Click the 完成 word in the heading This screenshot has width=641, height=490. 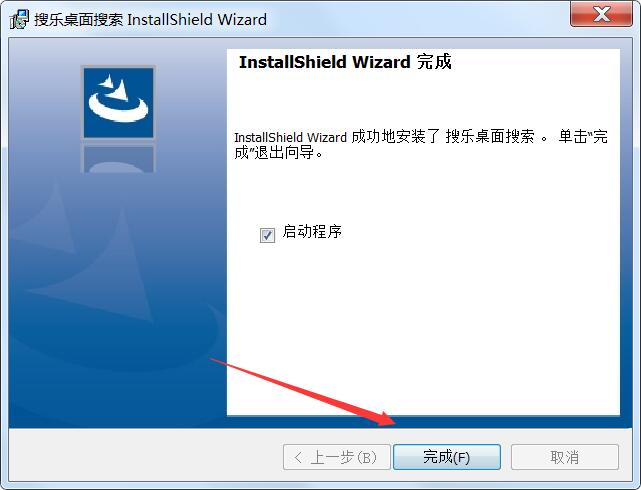(x=434, y=62)
